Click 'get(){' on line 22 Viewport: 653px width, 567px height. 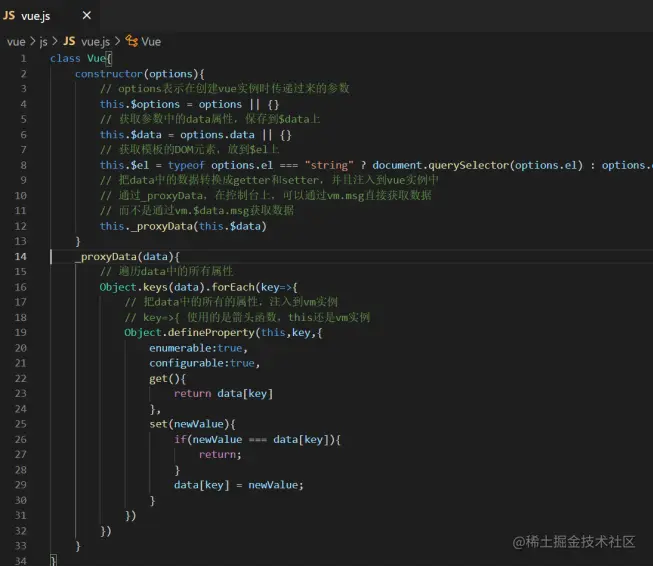click(167, 379)
